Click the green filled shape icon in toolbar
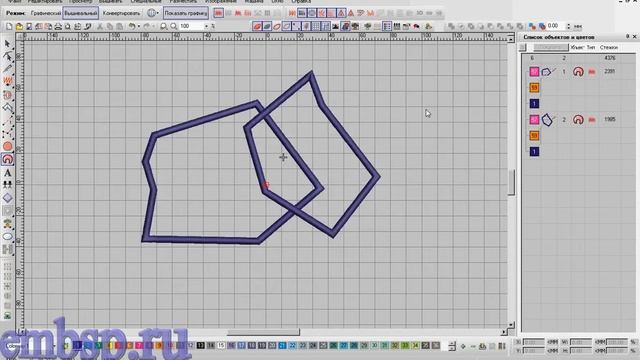The width and height of the screenshot is (640, 360). (x=267, y=27)
